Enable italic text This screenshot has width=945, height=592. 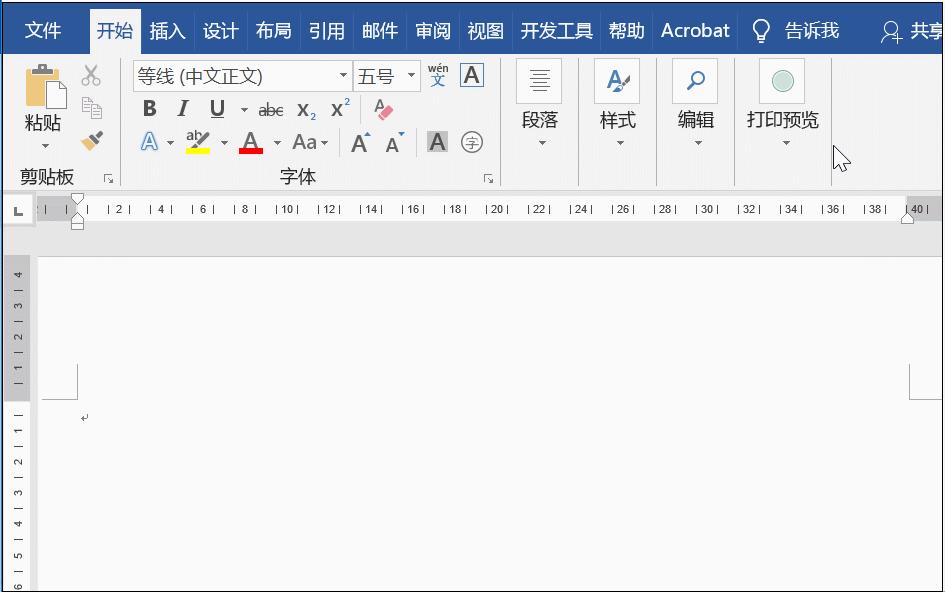[x=181, y=108]
